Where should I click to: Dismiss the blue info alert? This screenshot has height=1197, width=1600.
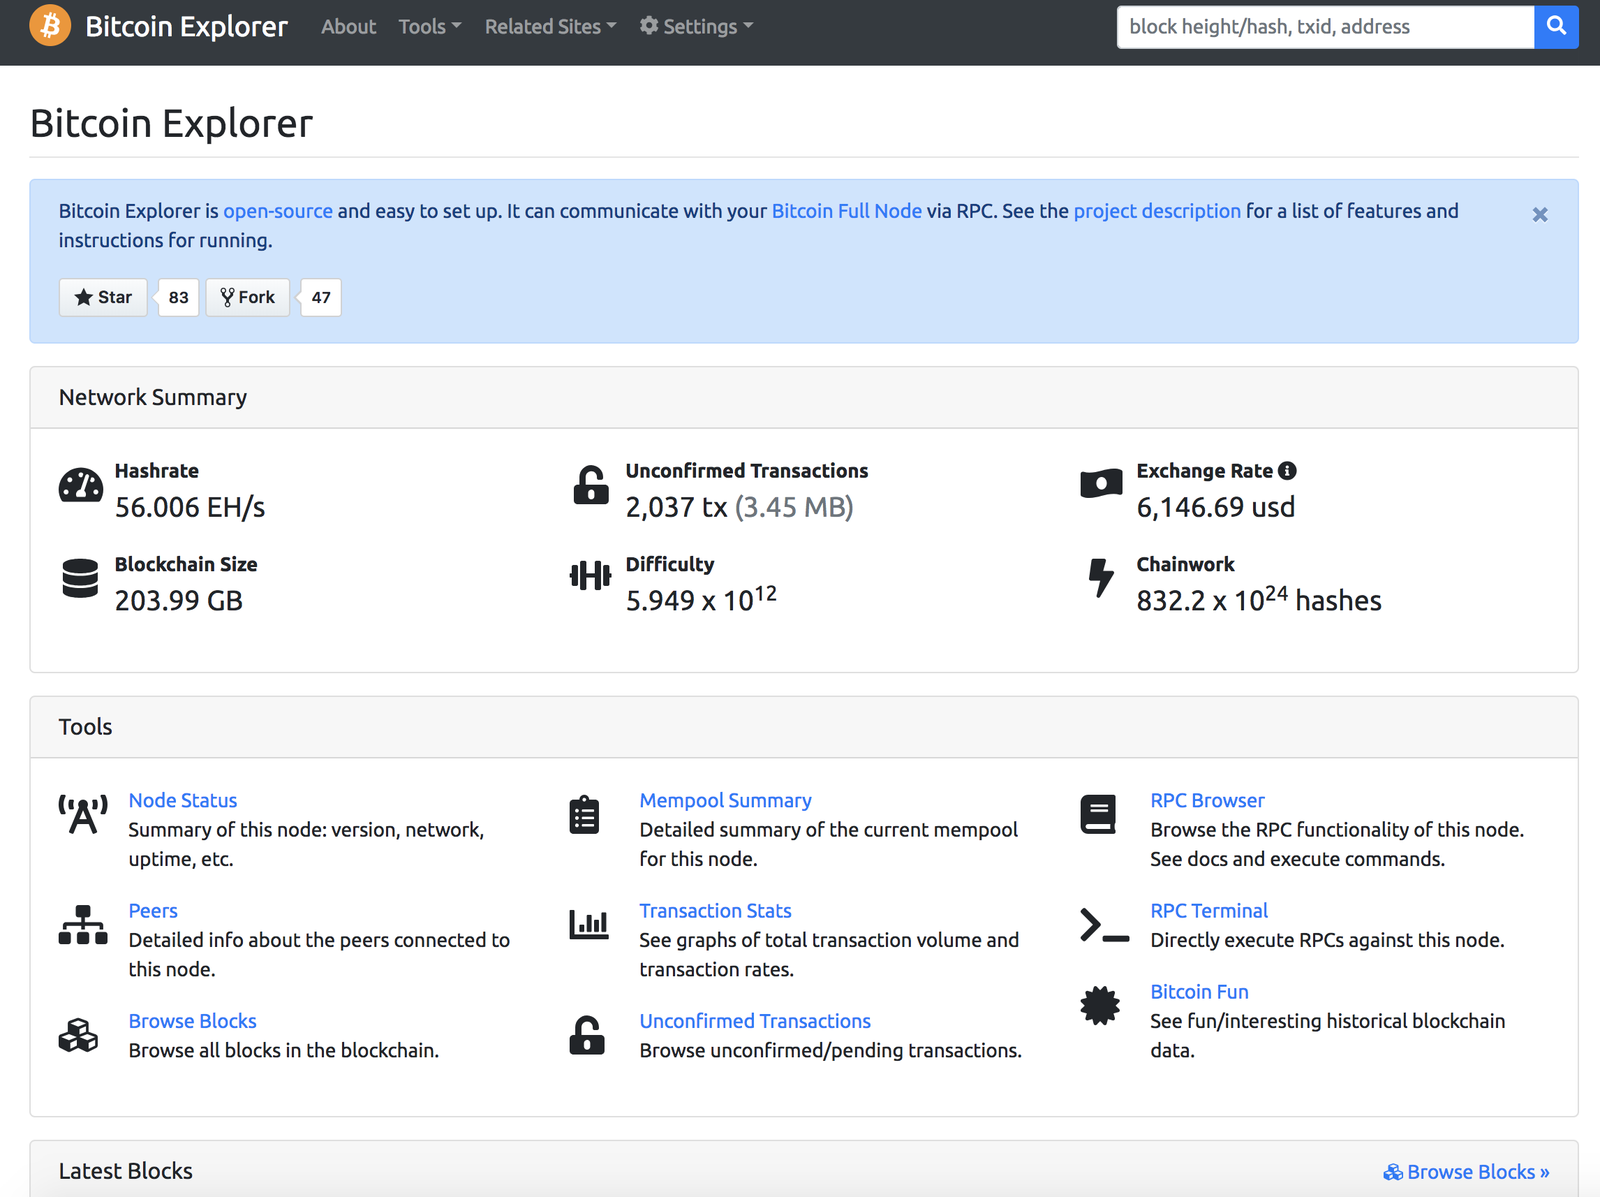[x=1540, y=214]
